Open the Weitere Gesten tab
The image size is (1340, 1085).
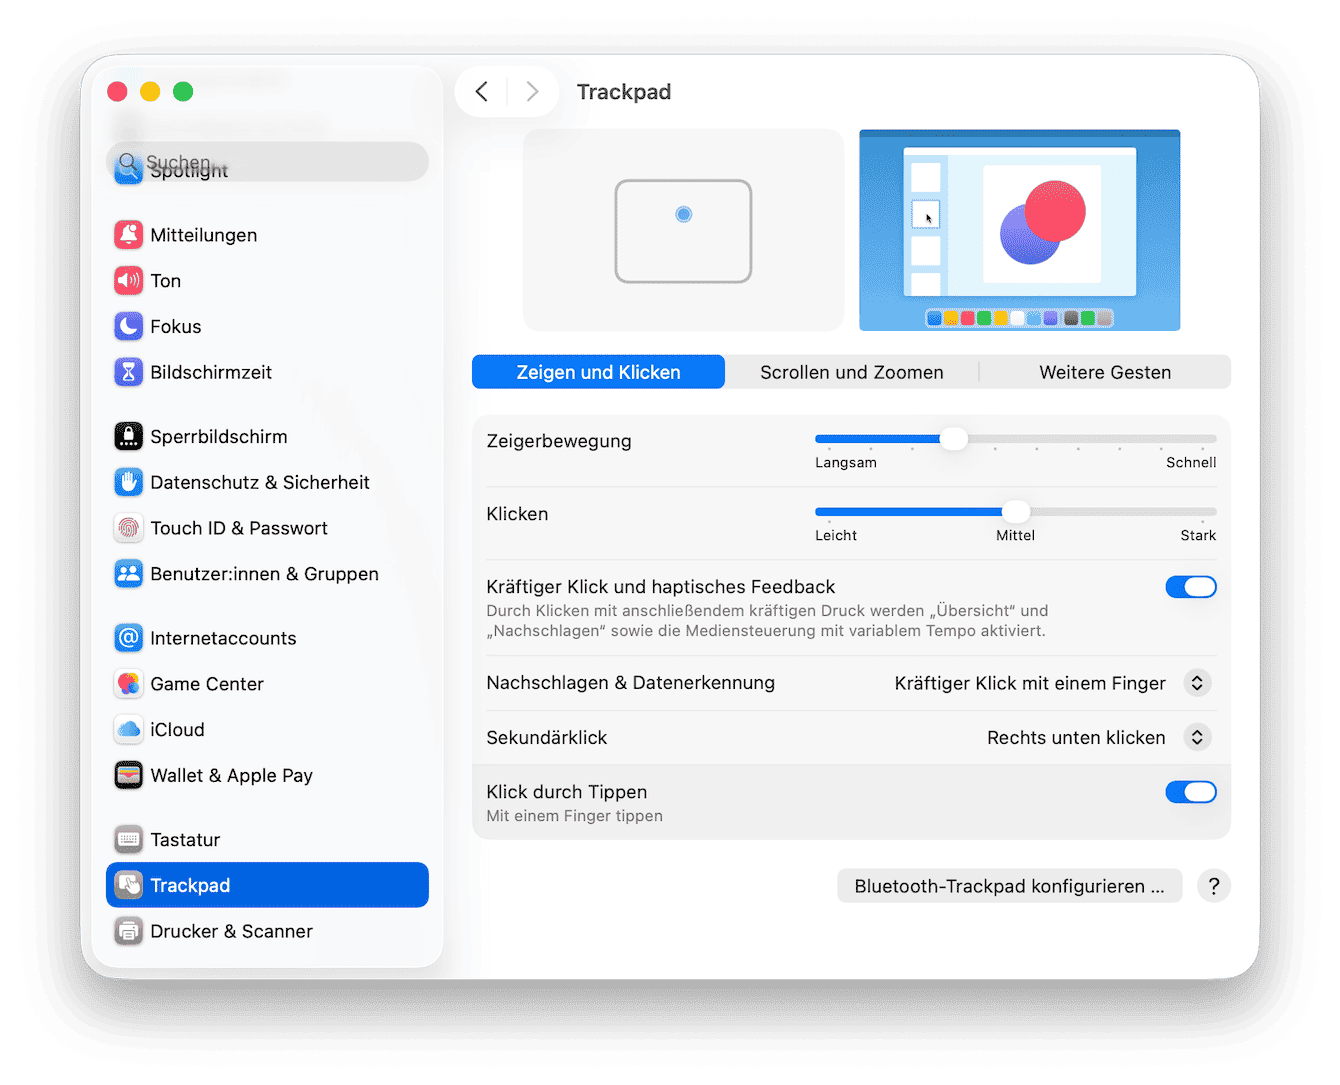pos(1104,371)
